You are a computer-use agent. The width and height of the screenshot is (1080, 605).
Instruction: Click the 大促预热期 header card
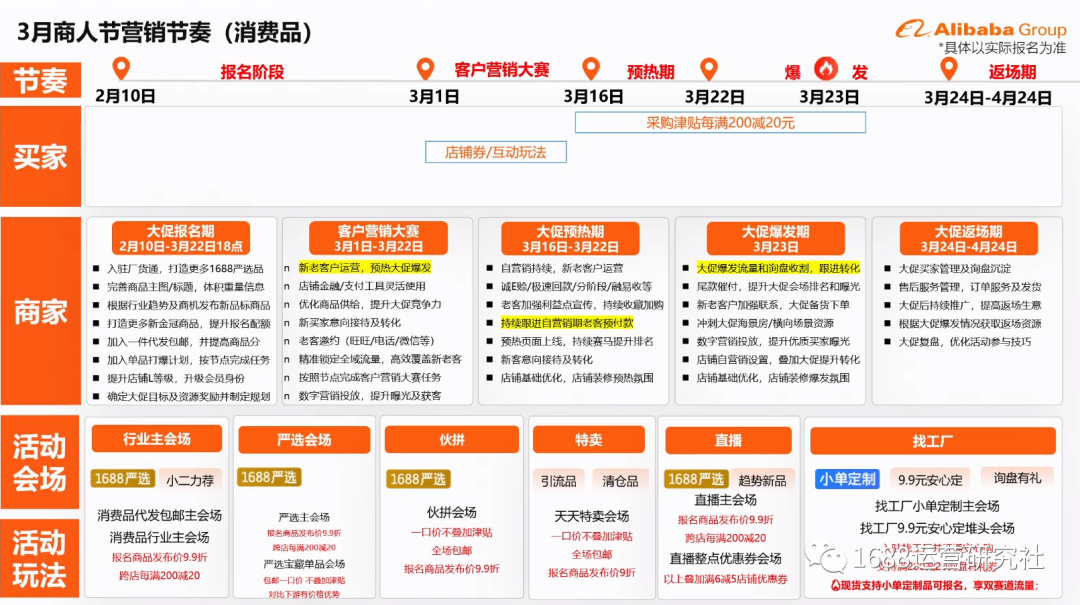570,238
